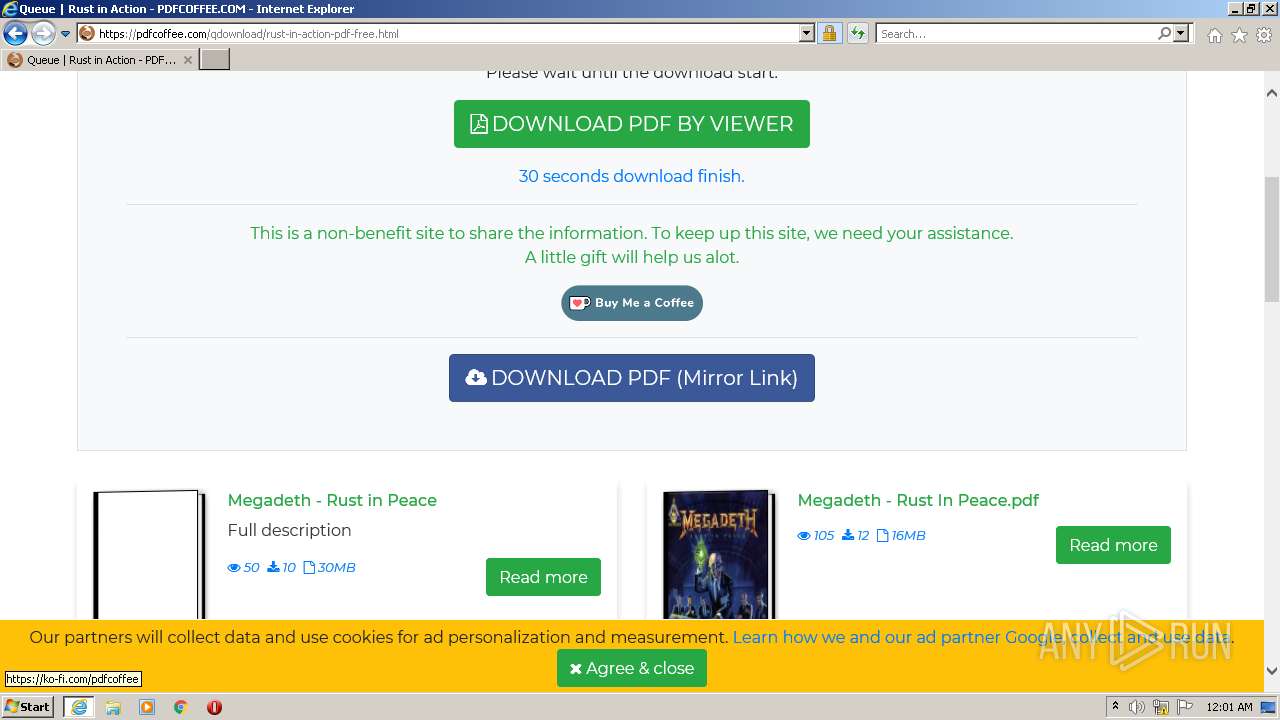1280x720 pixels.
Task: Click the 30 seconds download finish link
Action: coord(632,176)
